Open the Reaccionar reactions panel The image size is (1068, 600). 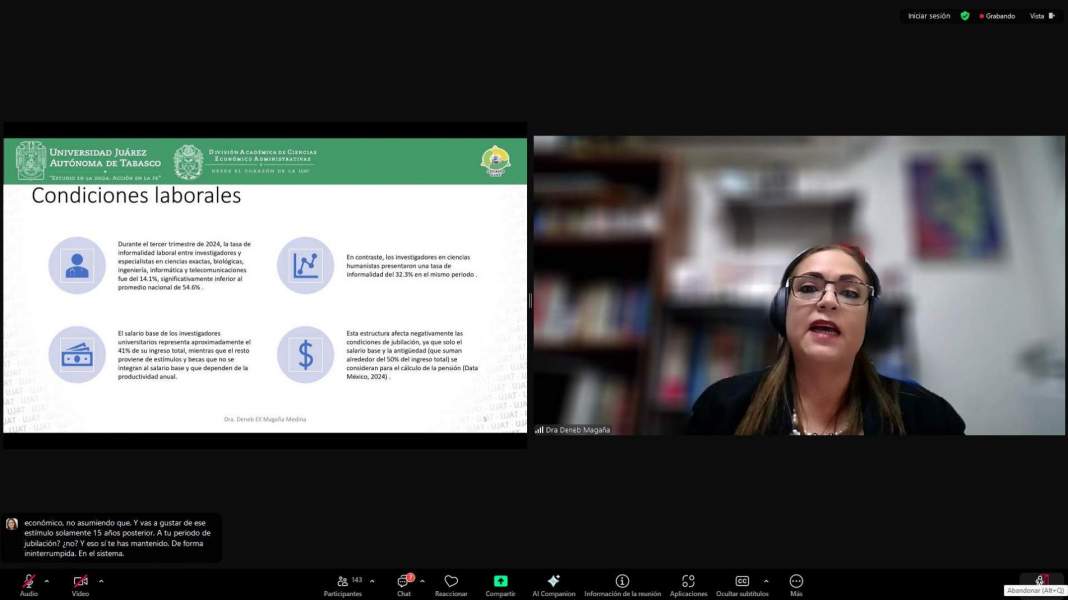(x=451, y=583)
